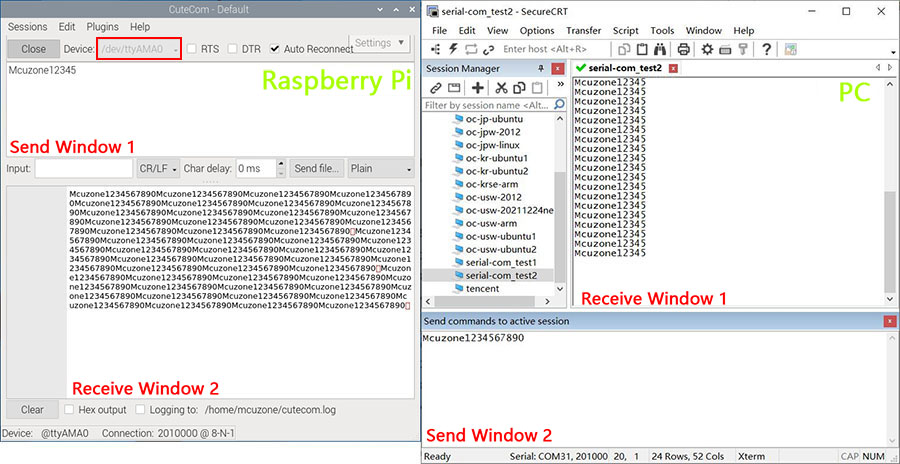
Task: Open the SecureCRT Tools menu
Action: click(662, 30)
